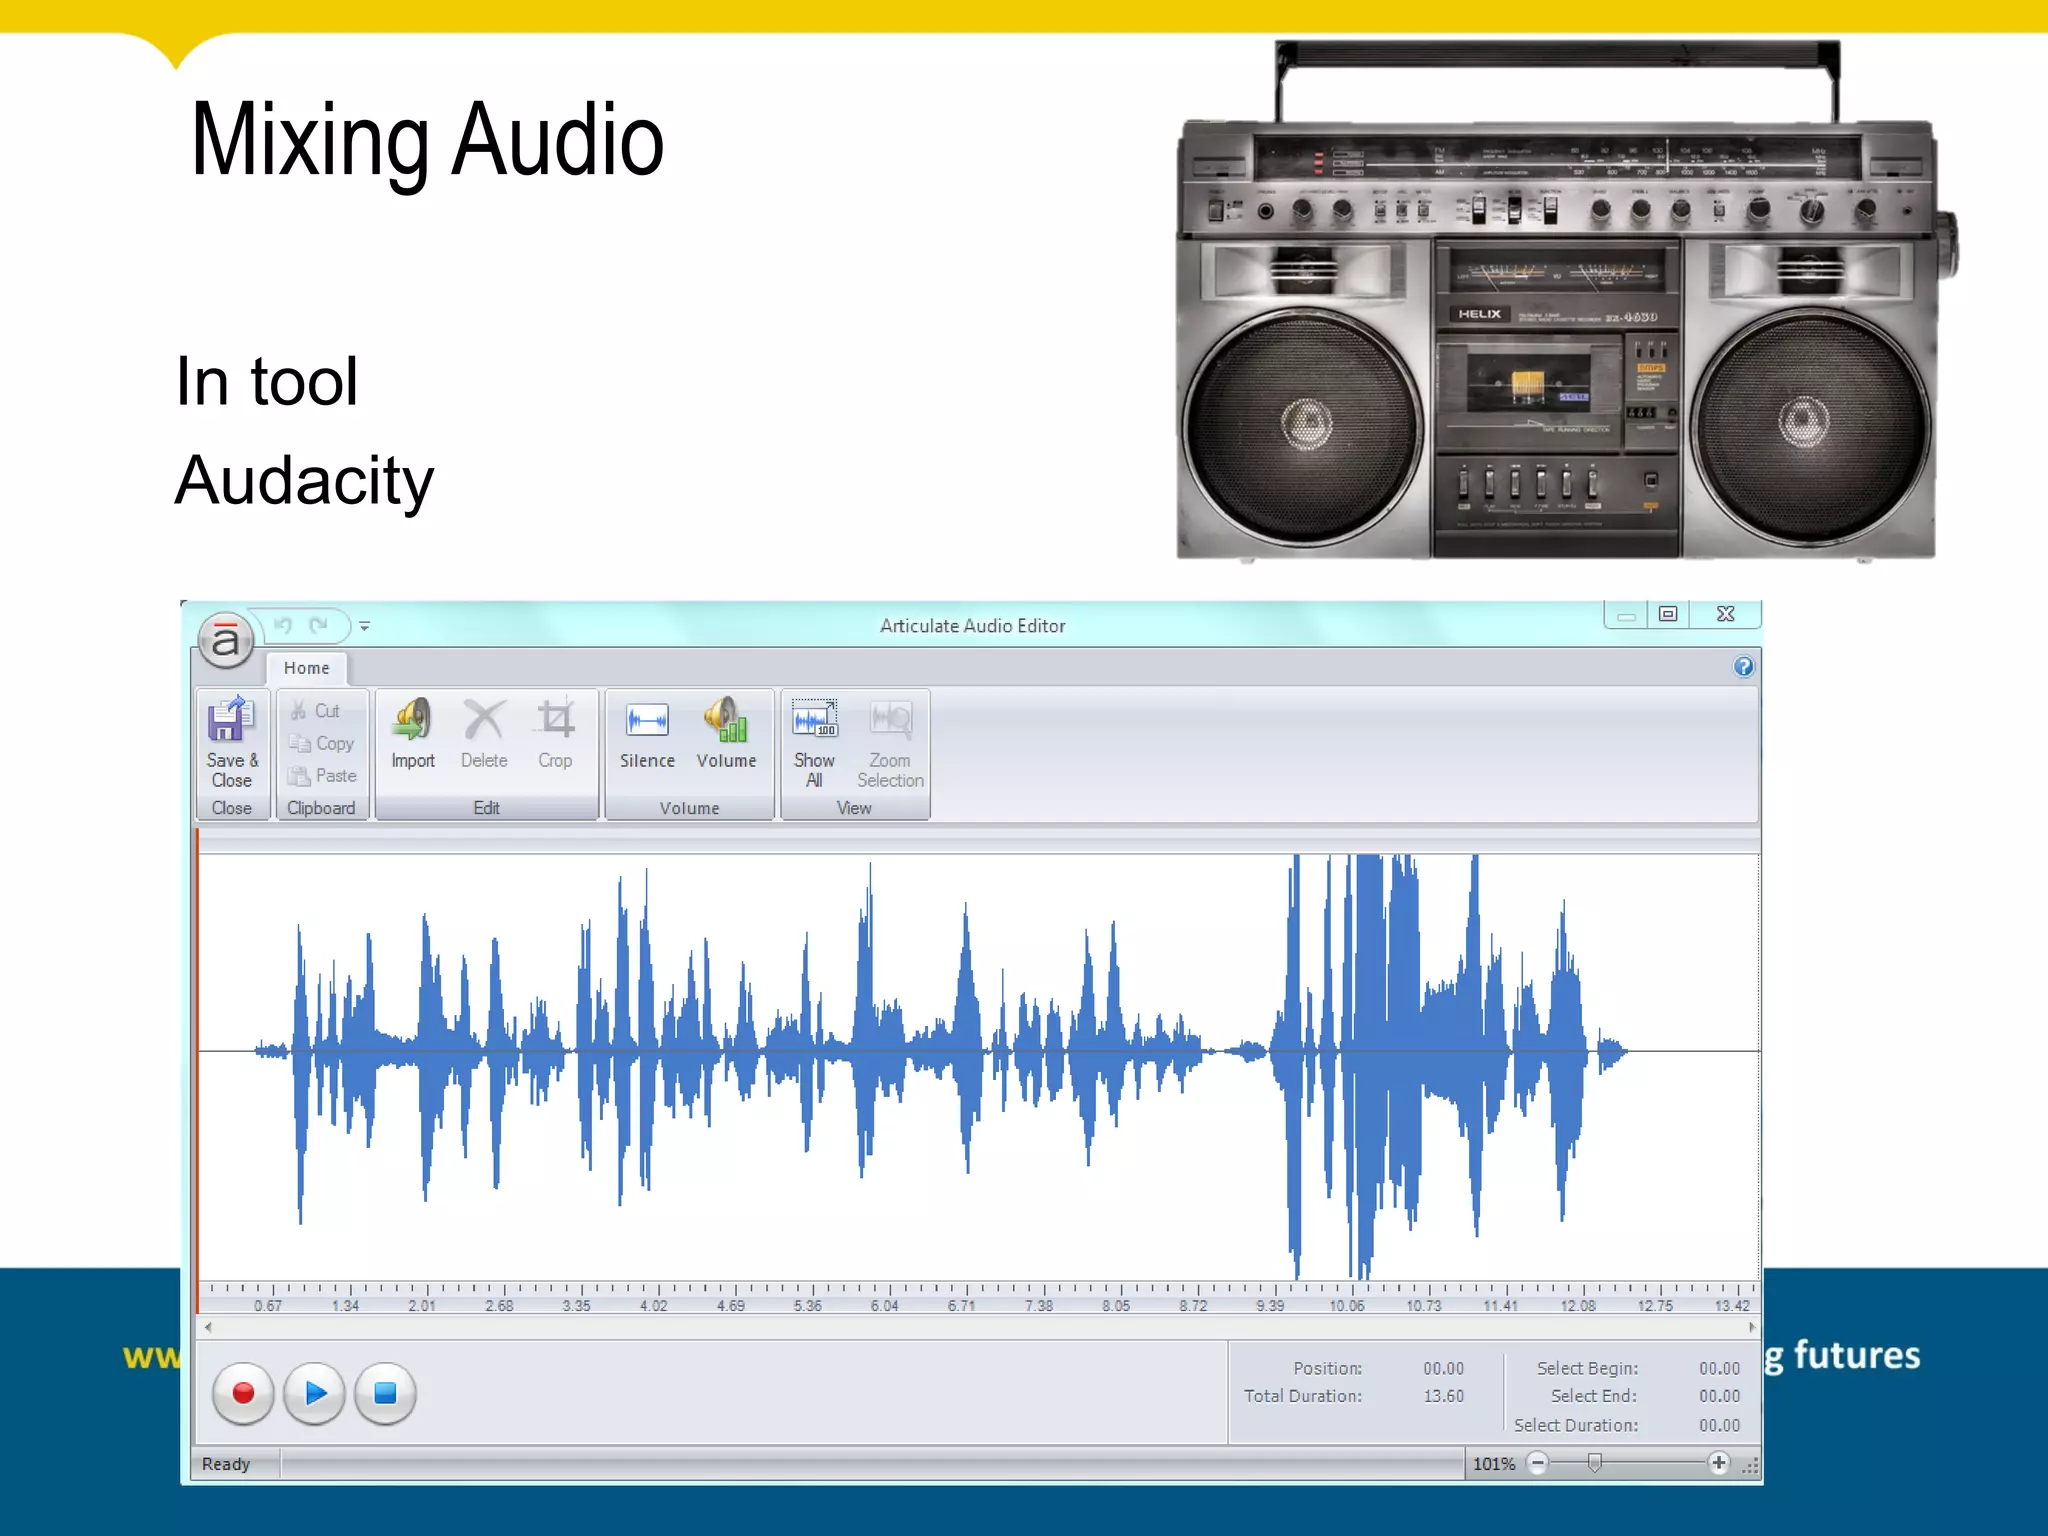Screen dimensions: 2048x1536
Task: Click Copy in the Clipboard group
Action: tap(322, 743)
